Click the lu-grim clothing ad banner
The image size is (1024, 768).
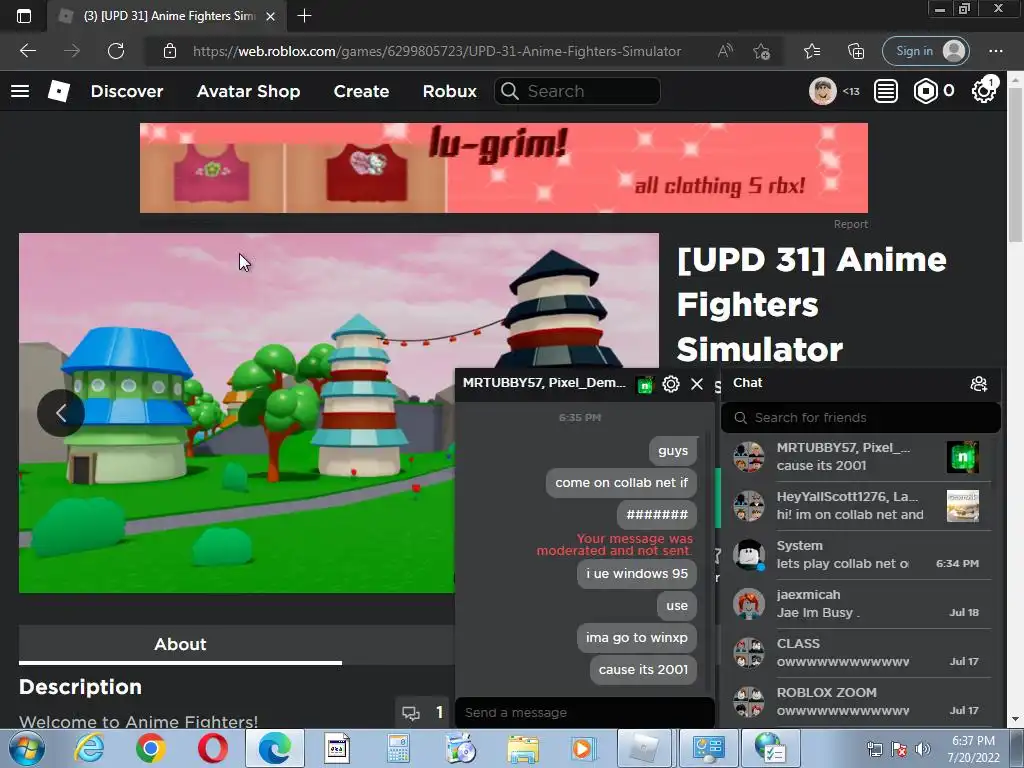click(504, 168)
